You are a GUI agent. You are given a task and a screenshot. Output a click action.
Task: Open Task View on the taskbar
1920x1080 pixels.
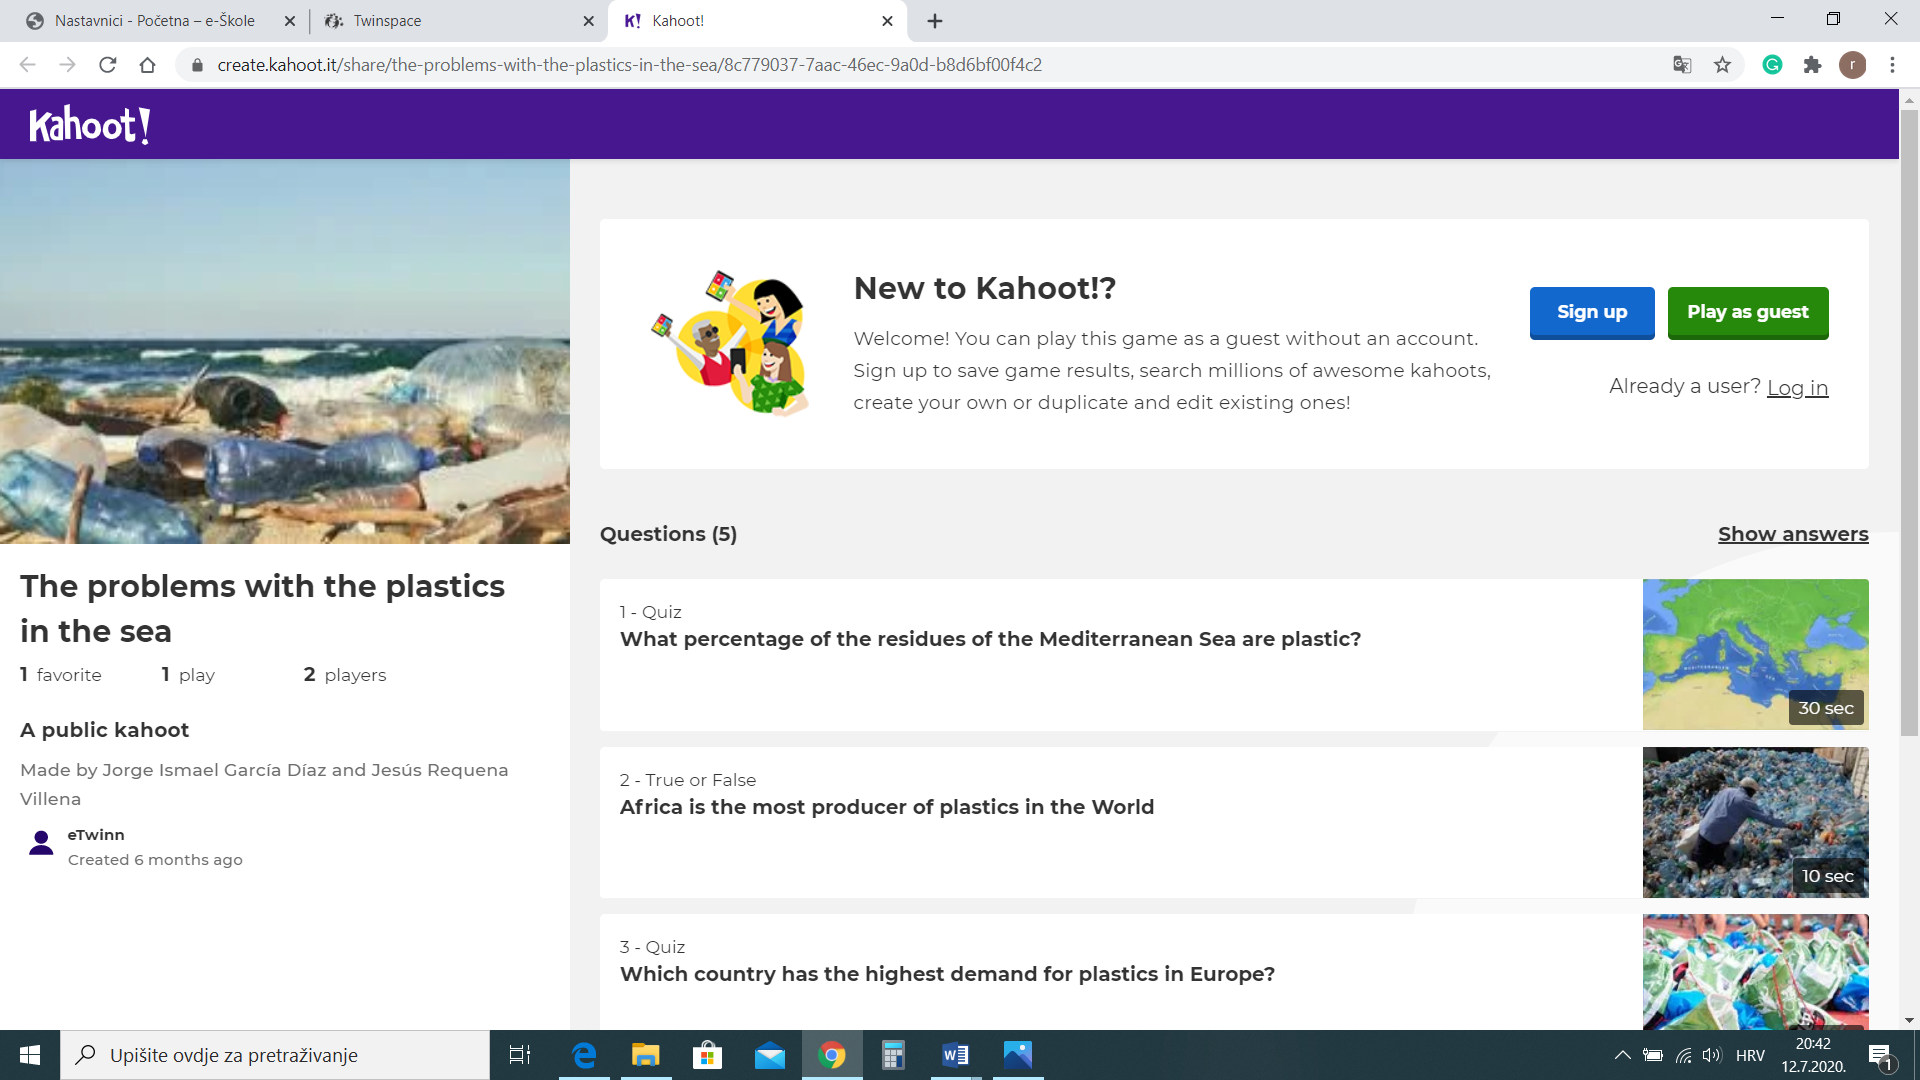520,1055
